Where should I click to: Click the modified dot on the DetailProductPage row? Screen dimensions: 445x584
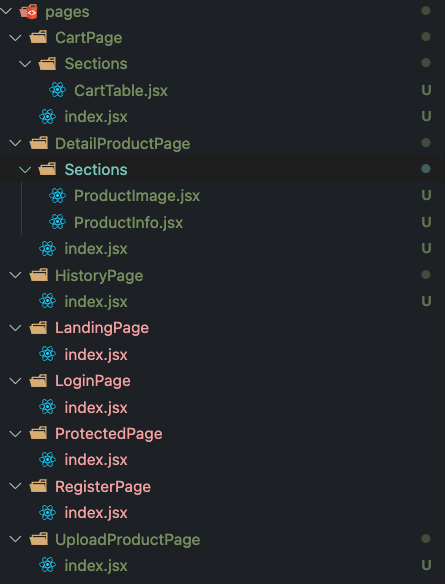tap(426, 143)
